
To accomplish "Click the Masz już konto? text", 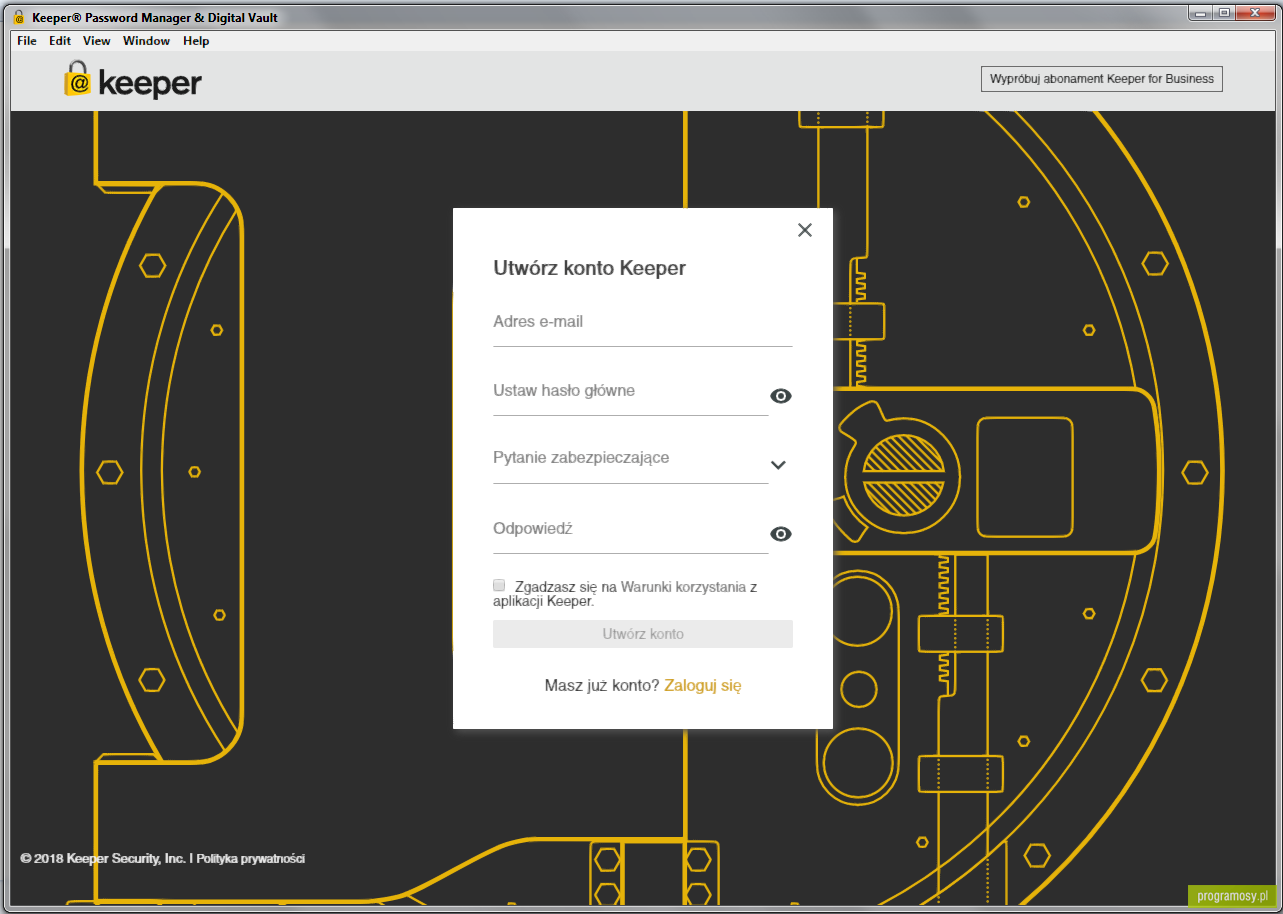I will pos(602,686).
